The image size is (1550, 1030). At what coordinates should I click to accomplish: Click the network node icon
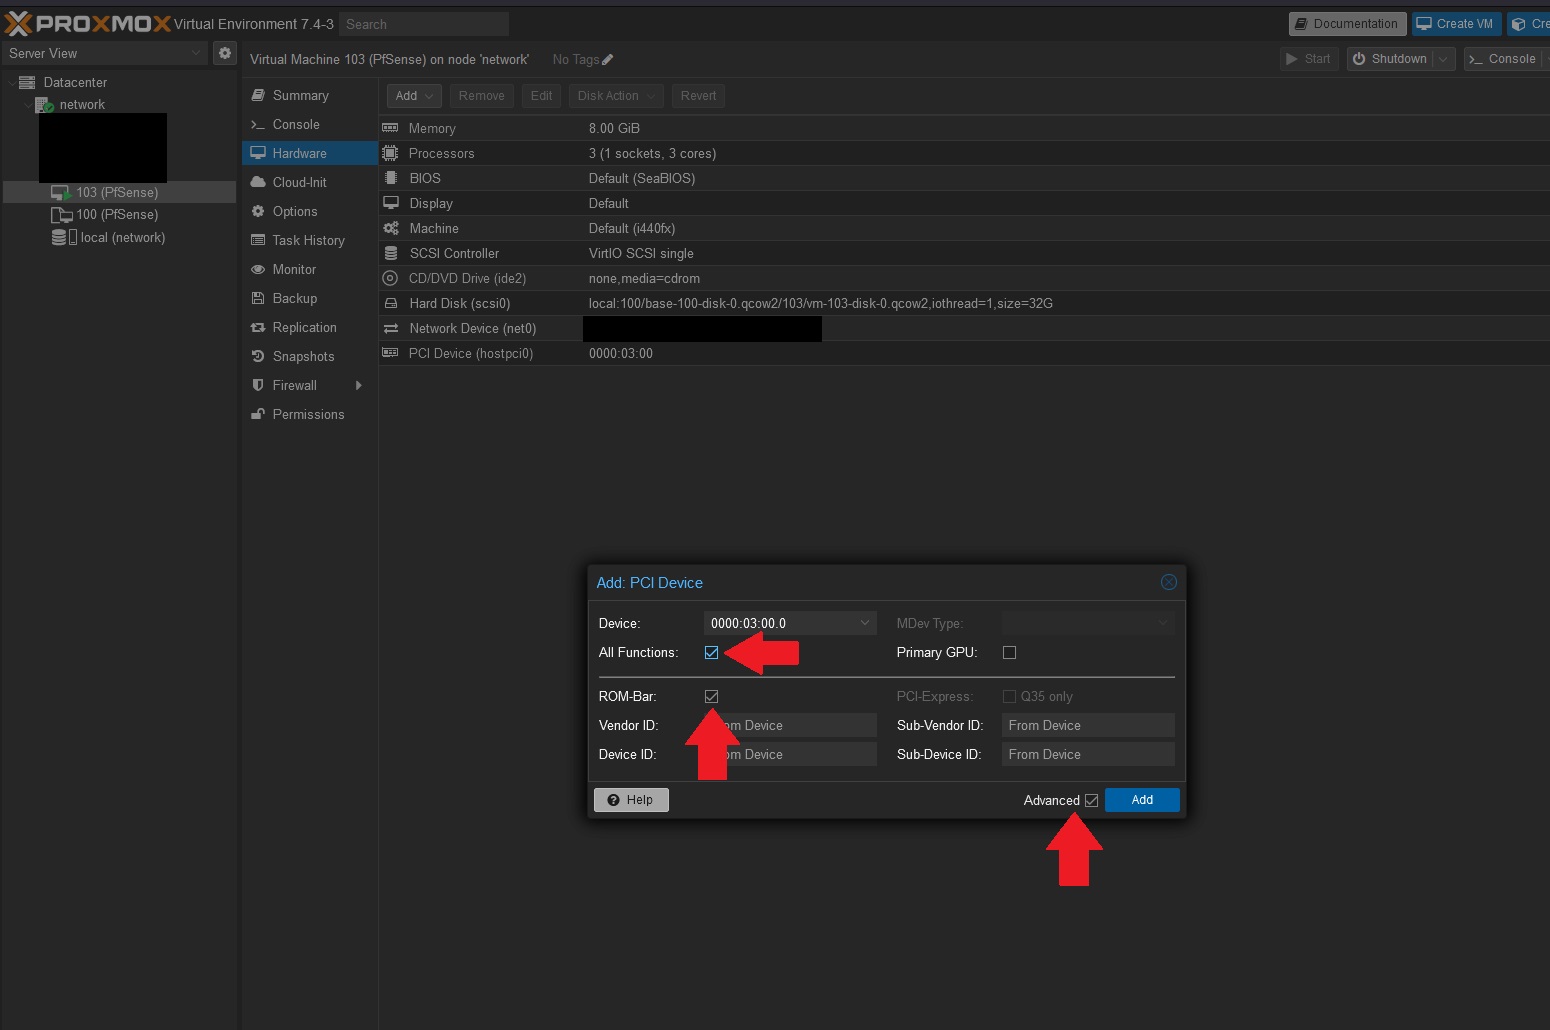point(44,104)
